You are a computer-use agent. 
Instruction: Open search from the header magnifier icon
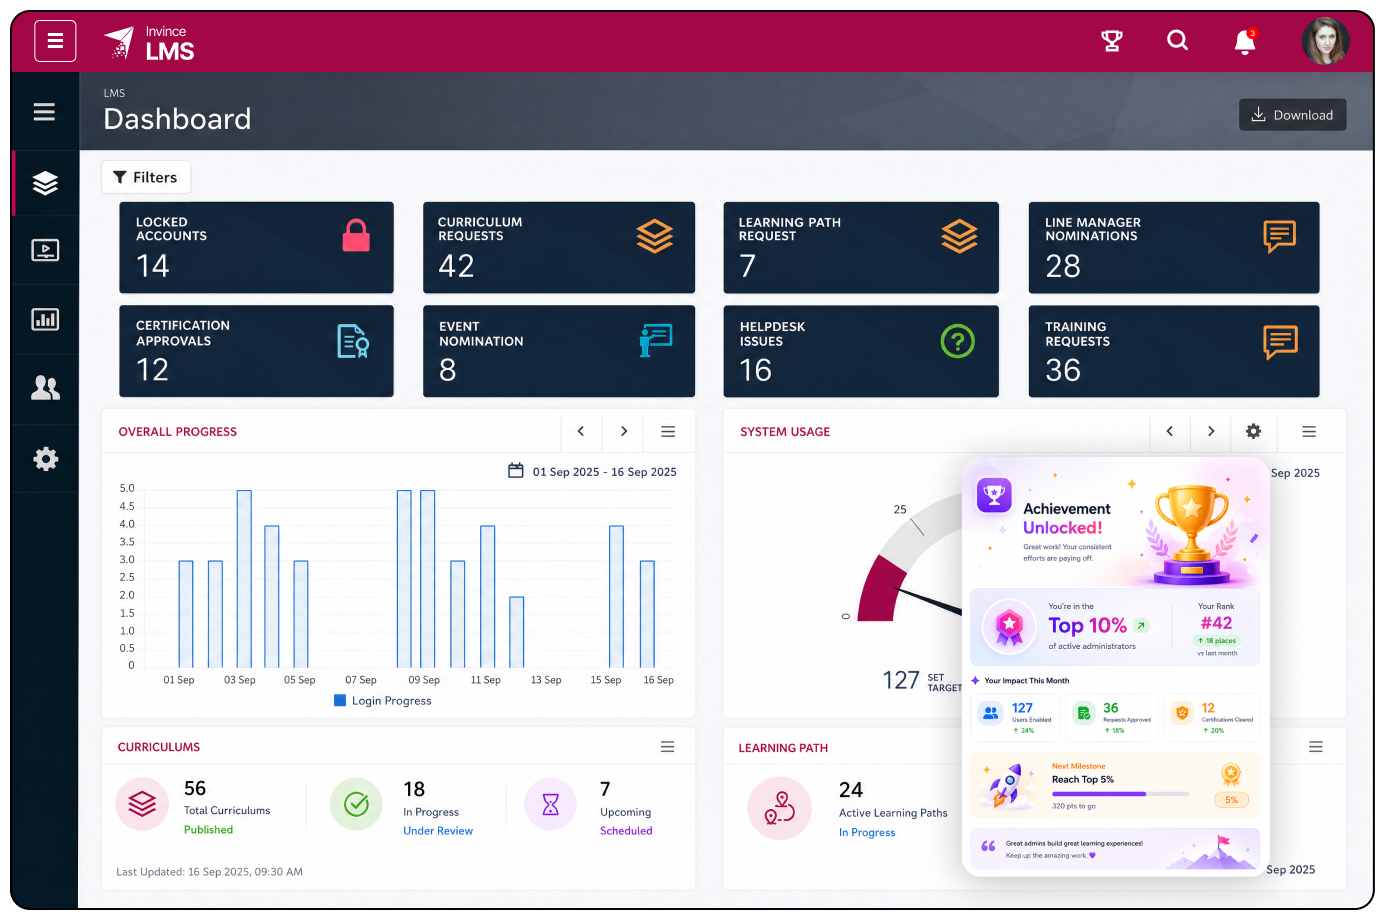(1178, 40)
